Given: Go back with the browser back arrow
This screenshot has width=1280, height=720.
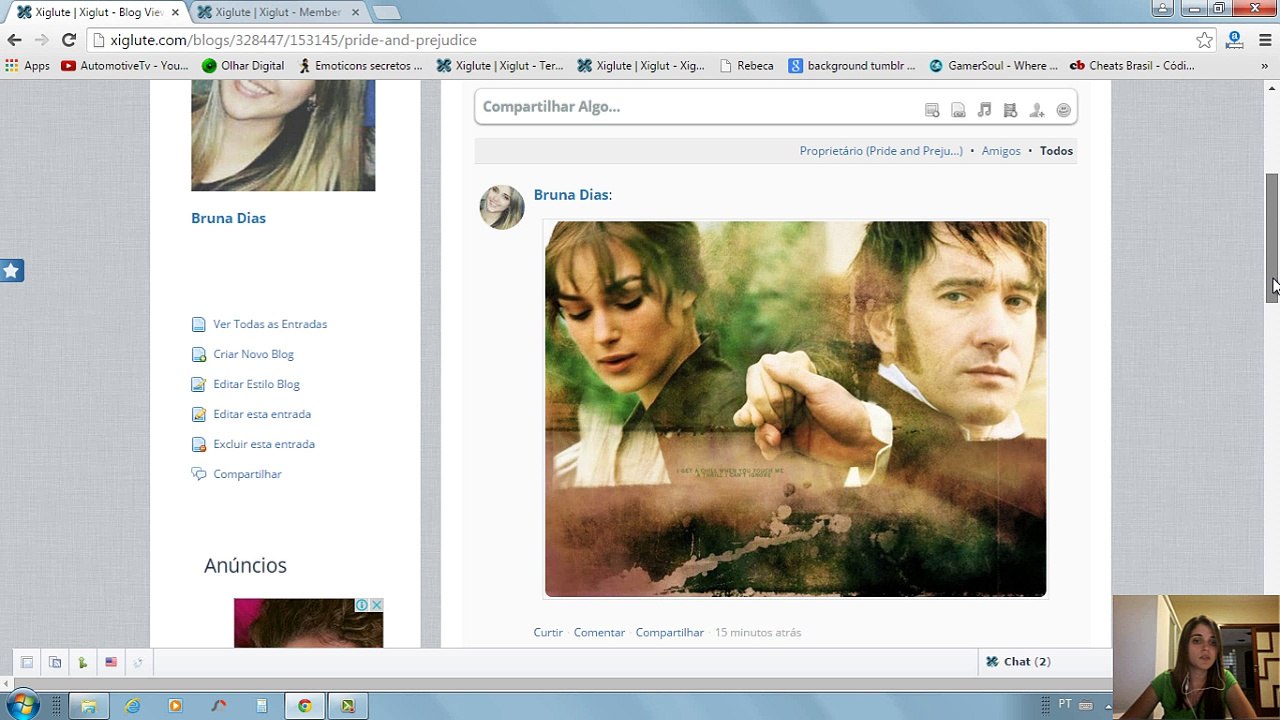Looking at the screenshot, I should [x=14, y=40].
